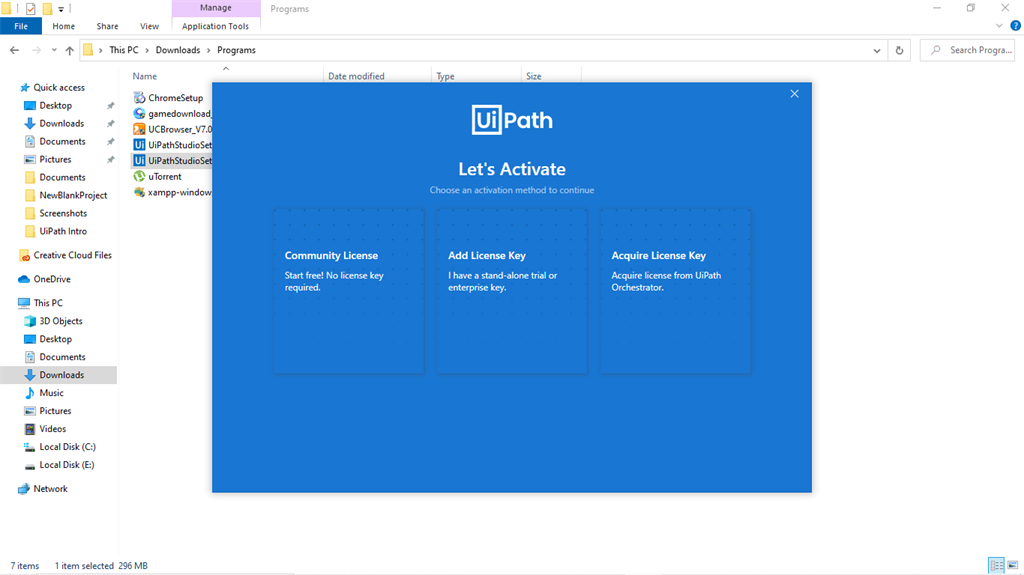The width and height of the screenshot is (1024, 575).
Task: Select the first UiPathStudioSetup file
Action: pos(171,145)
